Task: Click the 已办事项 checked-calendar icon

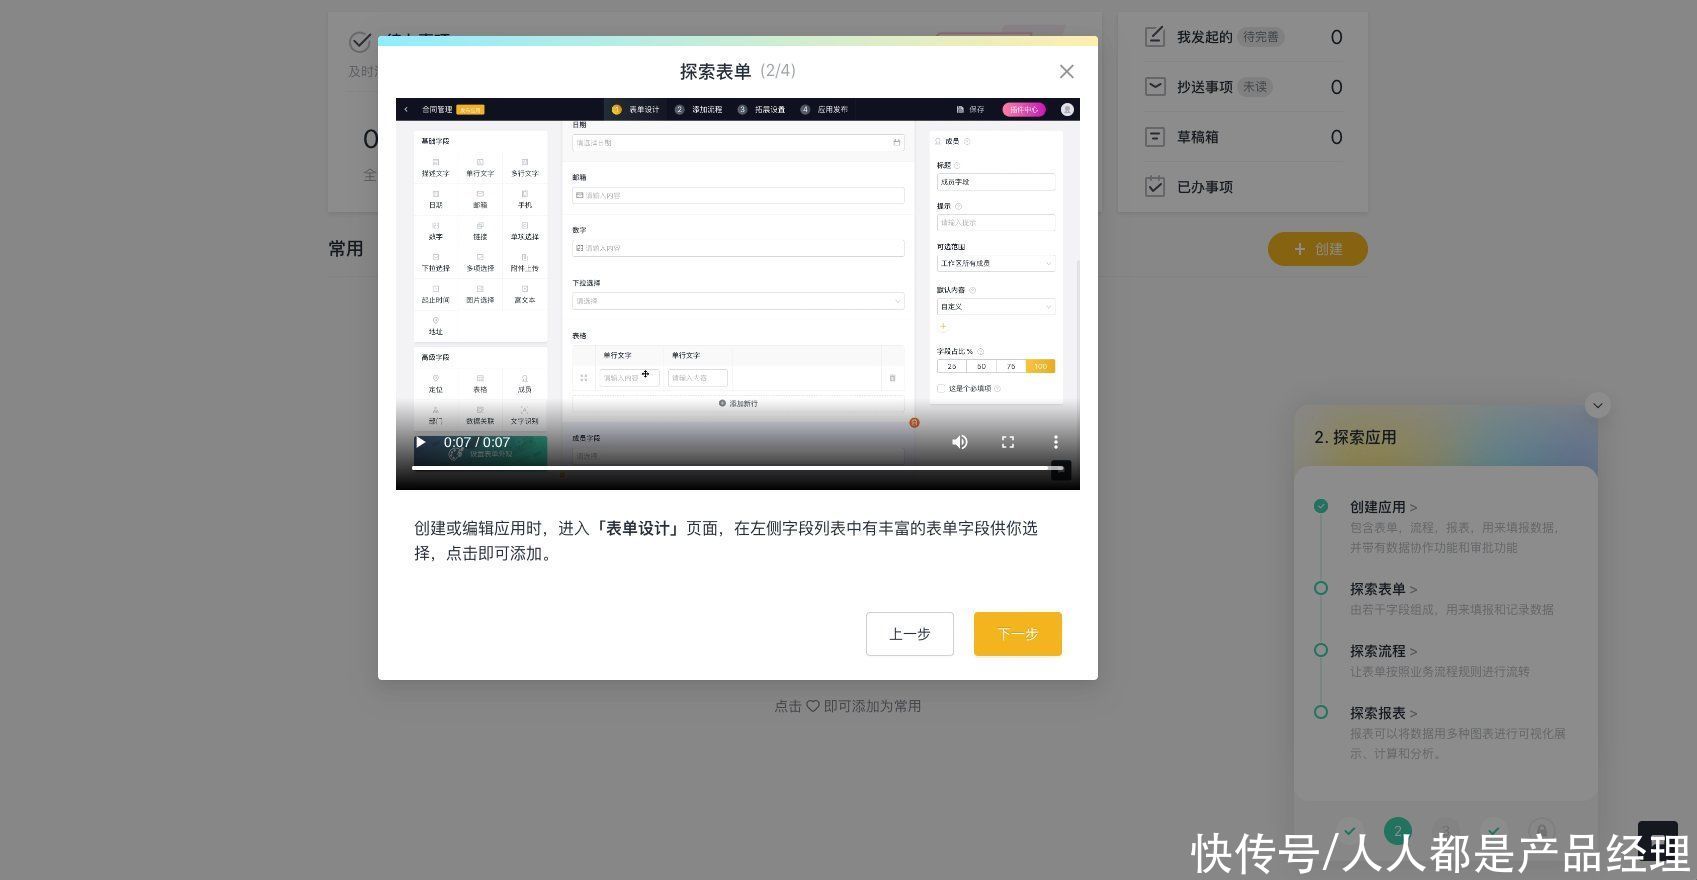Action: pos(1155,187)
